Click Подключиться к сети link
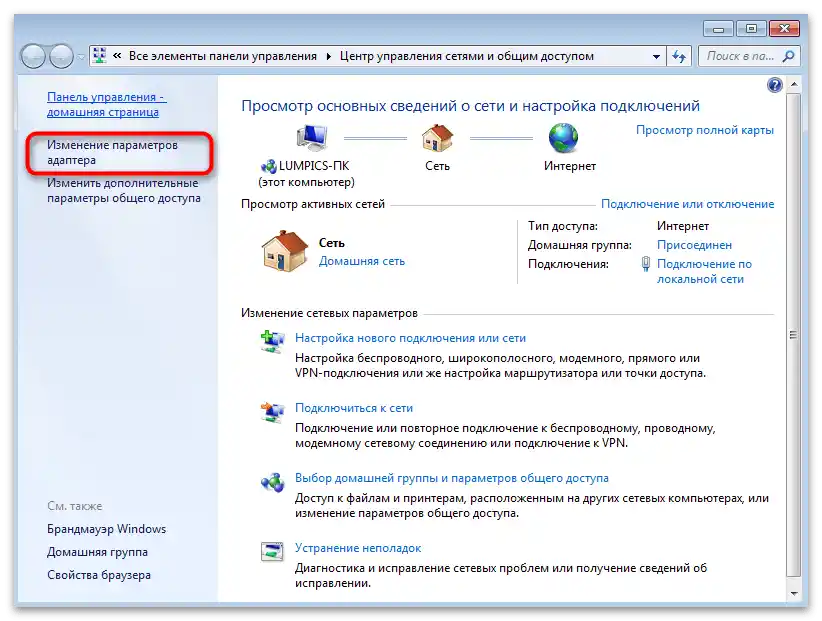This screenshot has width=822, height=621. coord(354,408)
